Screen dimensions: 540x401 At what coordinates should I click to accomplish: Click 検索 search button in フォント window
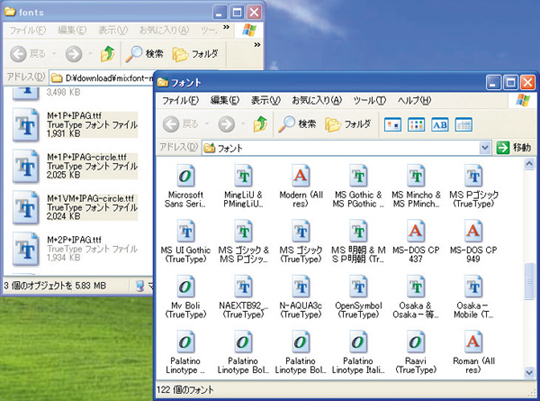(297, 124)
